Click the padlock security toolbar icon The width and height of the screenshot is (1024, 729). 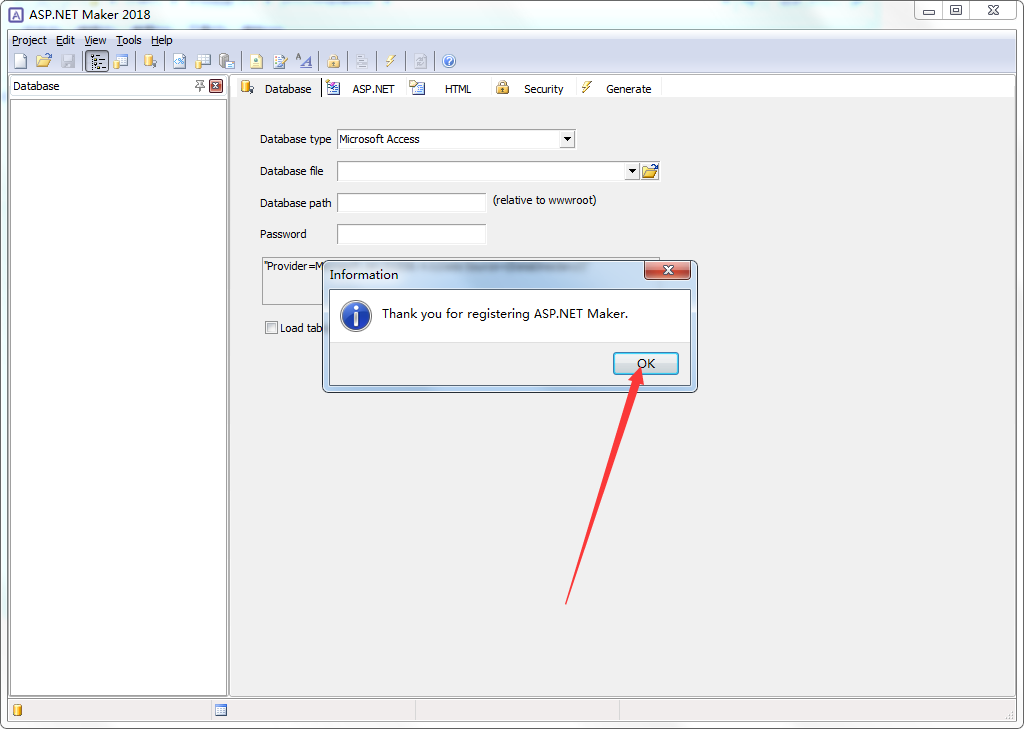pos(333,61)
